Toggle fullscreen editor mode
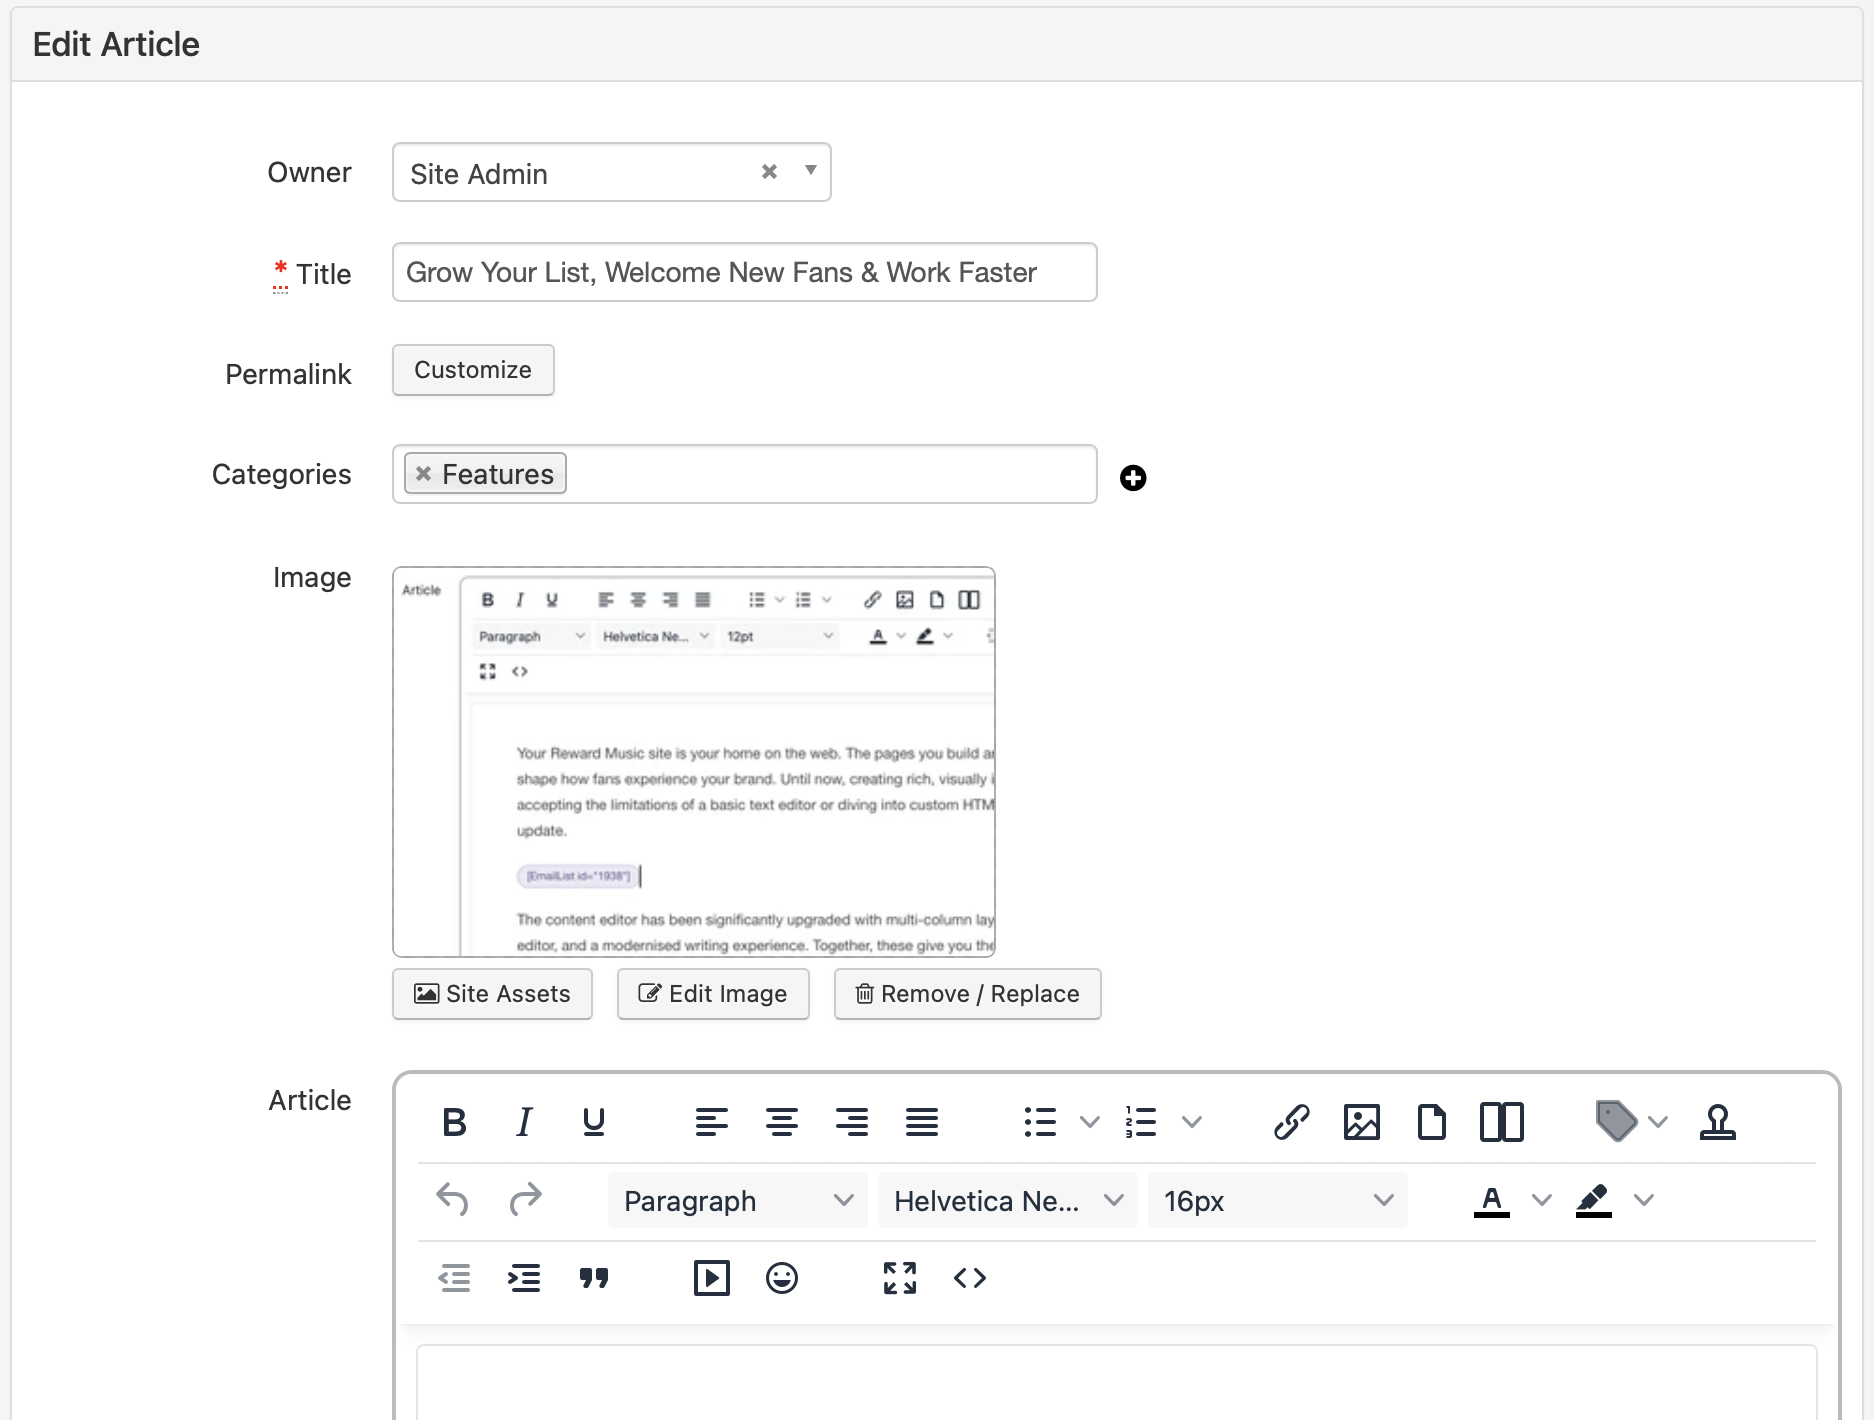Screen dimensions: 1874x1420 coord(900,1278)
